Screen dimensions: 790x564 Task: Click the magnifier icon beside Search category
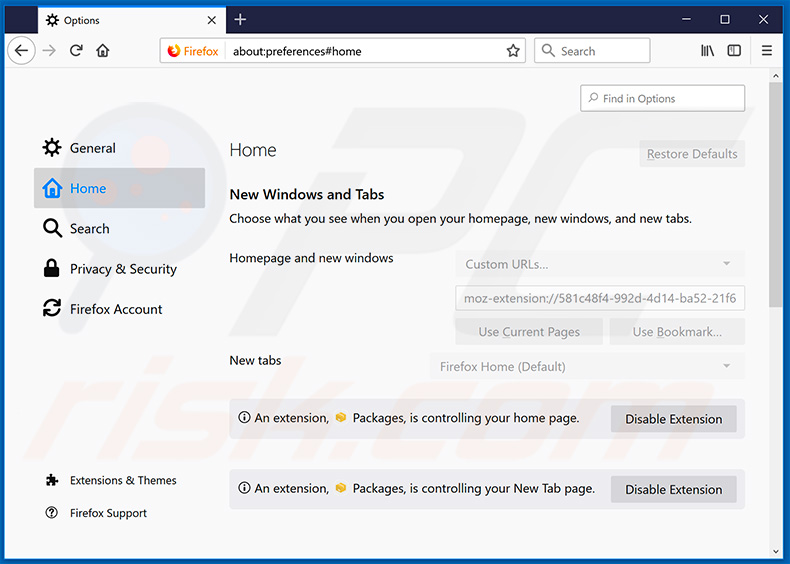tap(52, 228)
